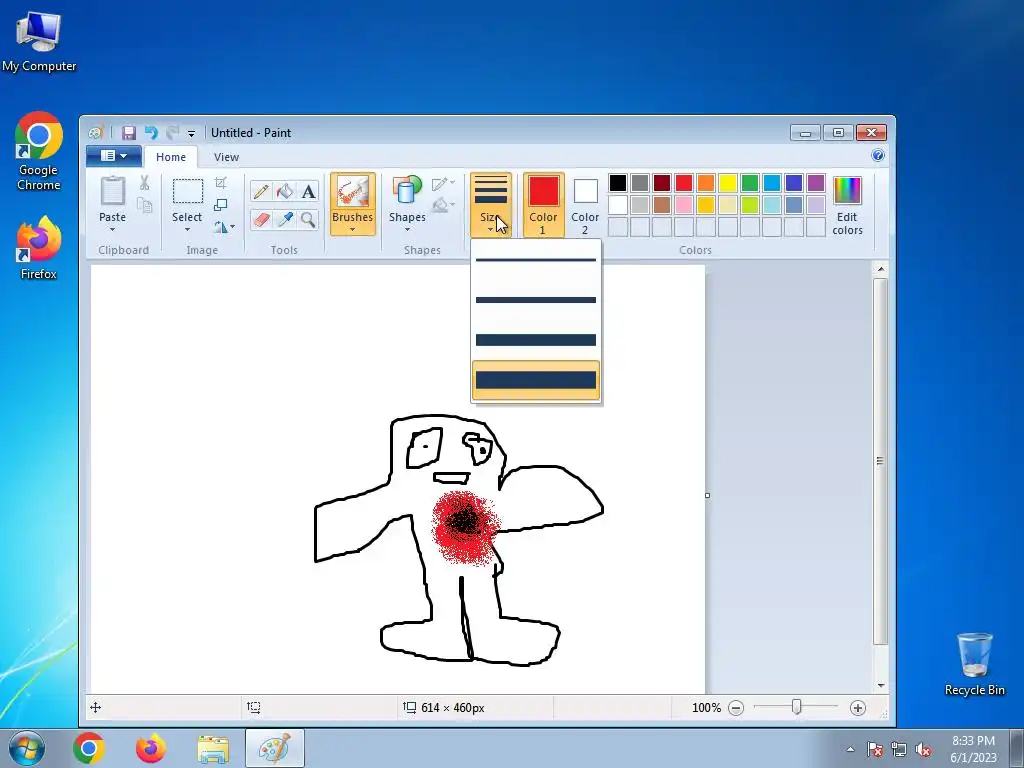Switch to the Home ribbon tab
The height and width of the screenshot is (768, 1024).
pyautogui.click(x=170, y=157)
